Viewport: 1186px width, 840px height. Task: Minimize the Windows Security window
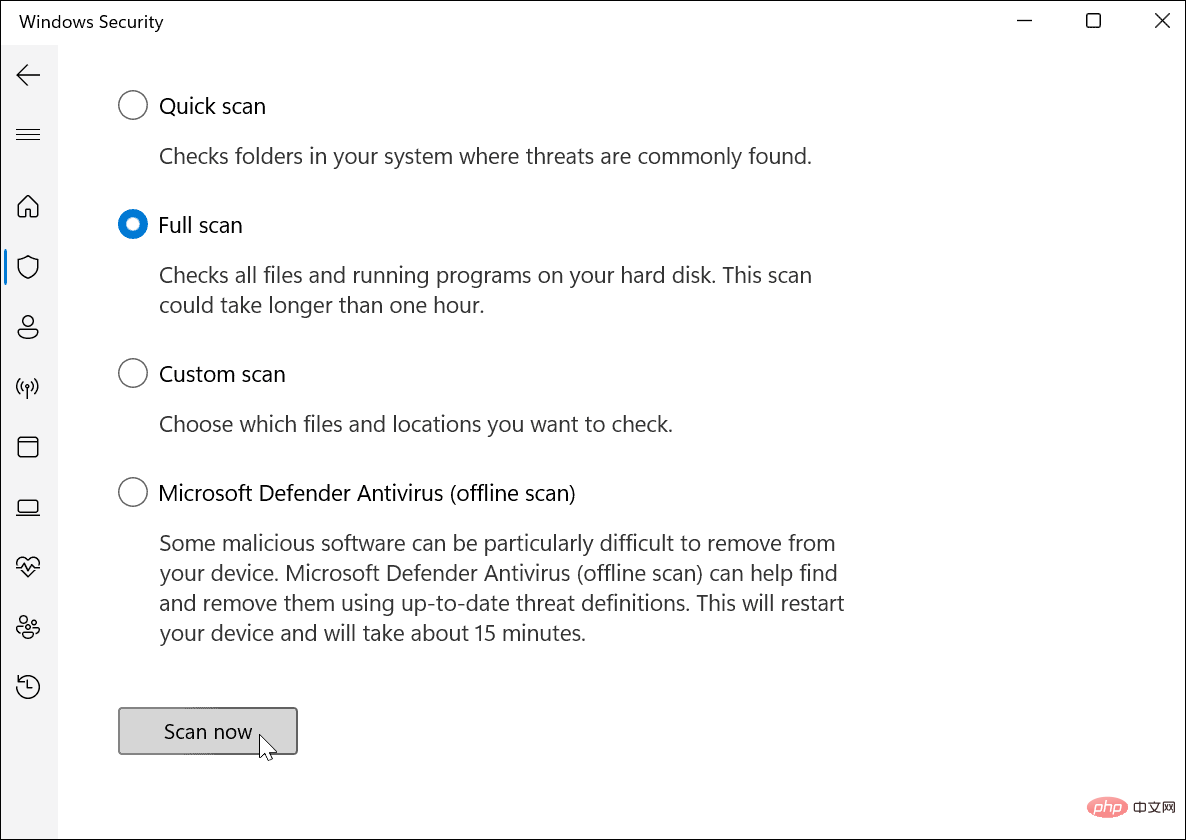[1024, 20]
